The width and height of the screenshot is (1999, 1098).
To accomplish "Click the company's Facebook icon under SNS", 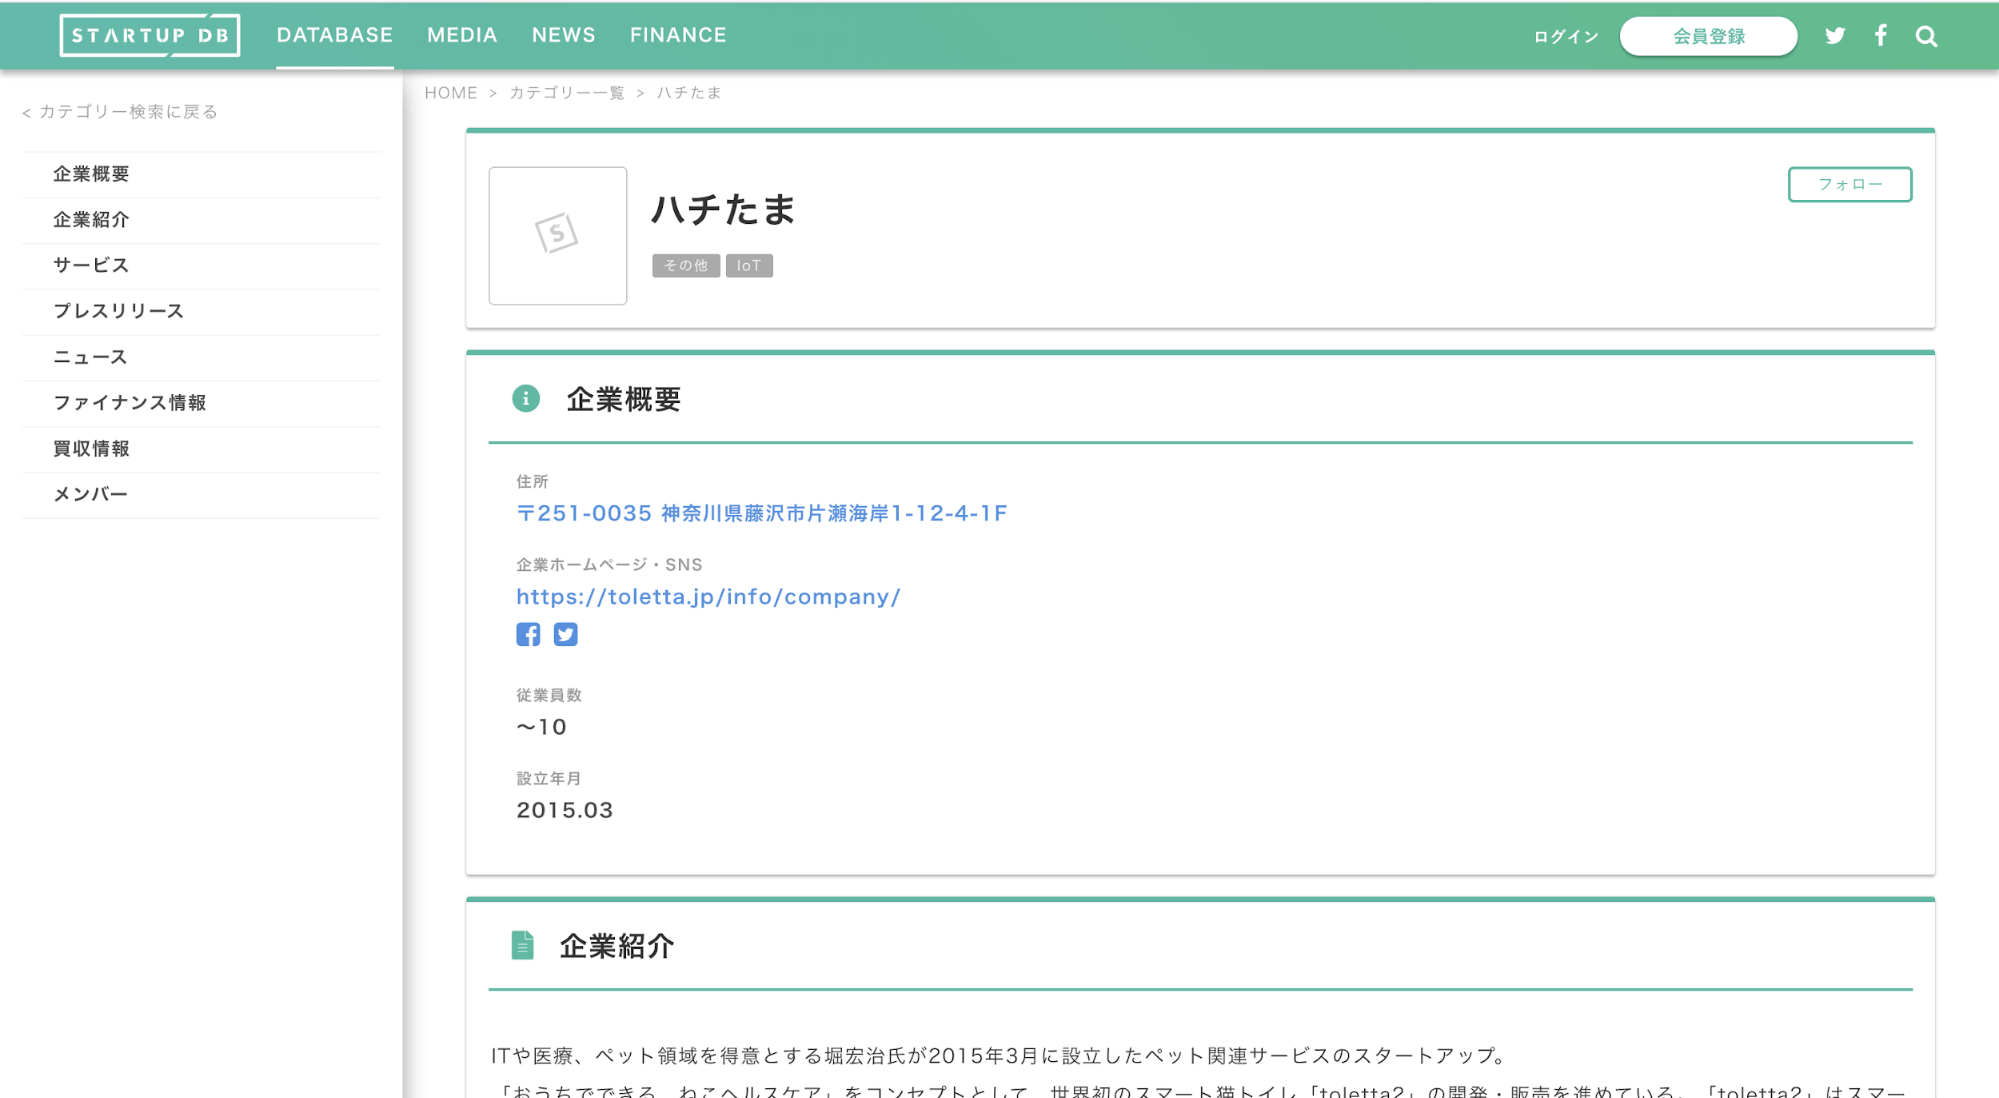I will pos(528,633).
